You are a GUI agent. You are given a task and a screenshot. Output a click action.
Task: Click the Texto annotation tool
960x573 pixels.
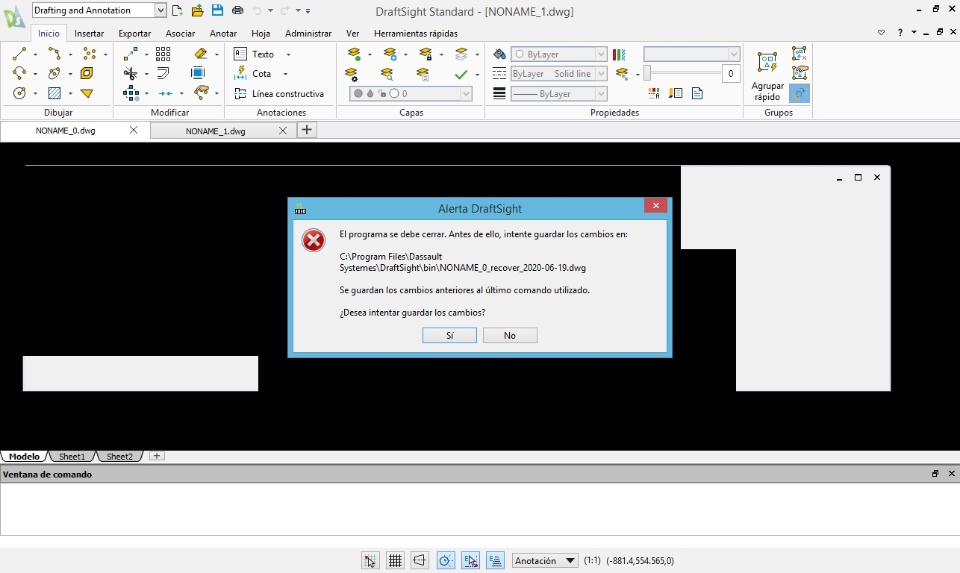(x=254, y=54)
